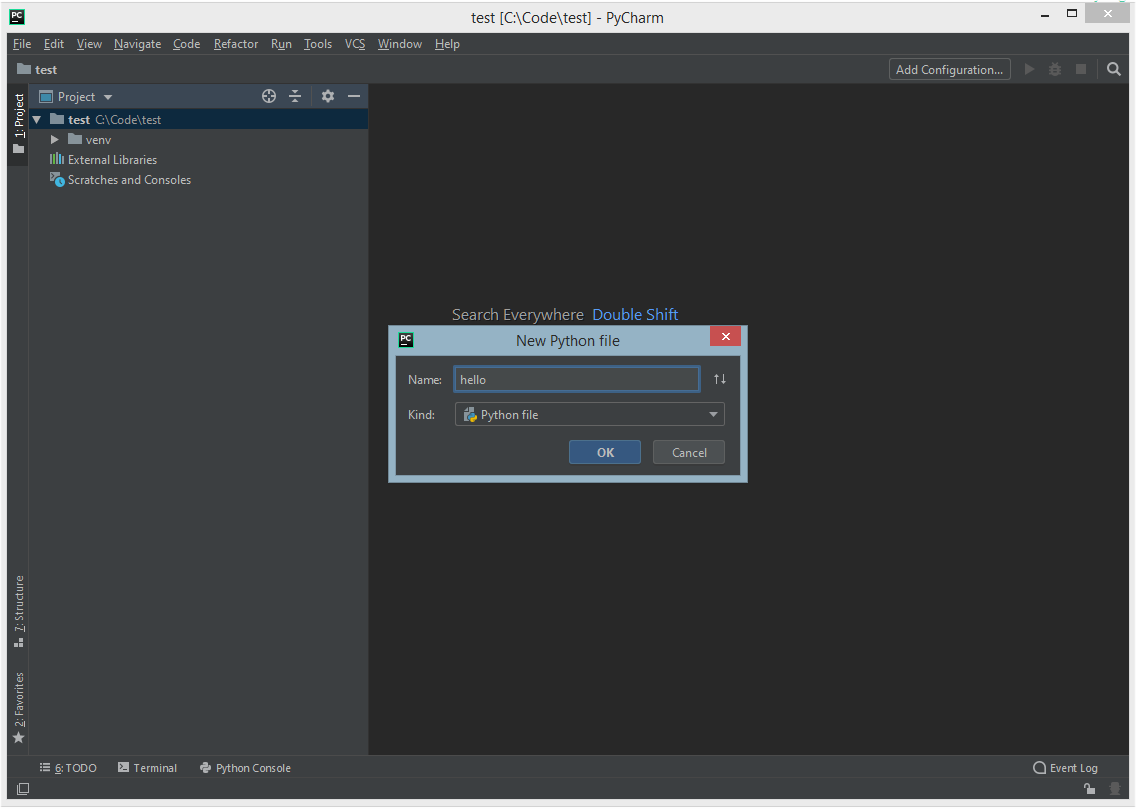
Task: Open the Project panel settings gear
Action: tap(328, 96)
